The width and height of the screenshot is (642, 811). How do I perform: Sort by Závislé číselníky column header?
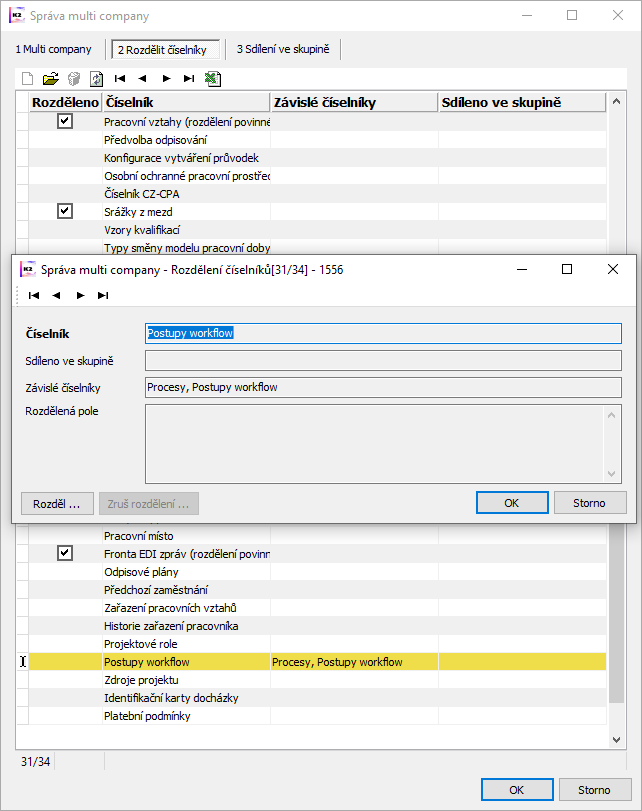(354, 102)
